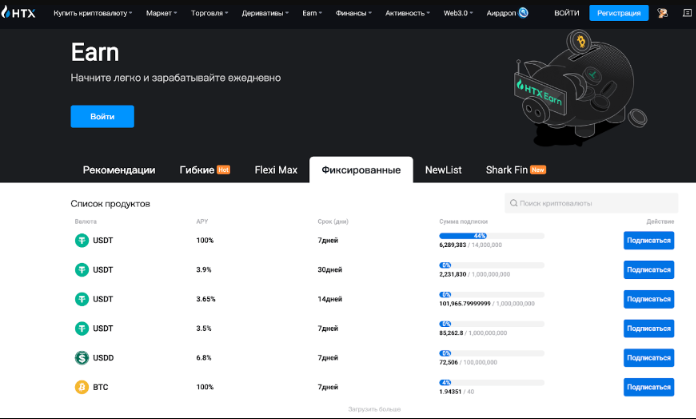The width and height of the screenshot is (696, 419).
Task: Open the download/app icon at top right
Action: [687, 13]
